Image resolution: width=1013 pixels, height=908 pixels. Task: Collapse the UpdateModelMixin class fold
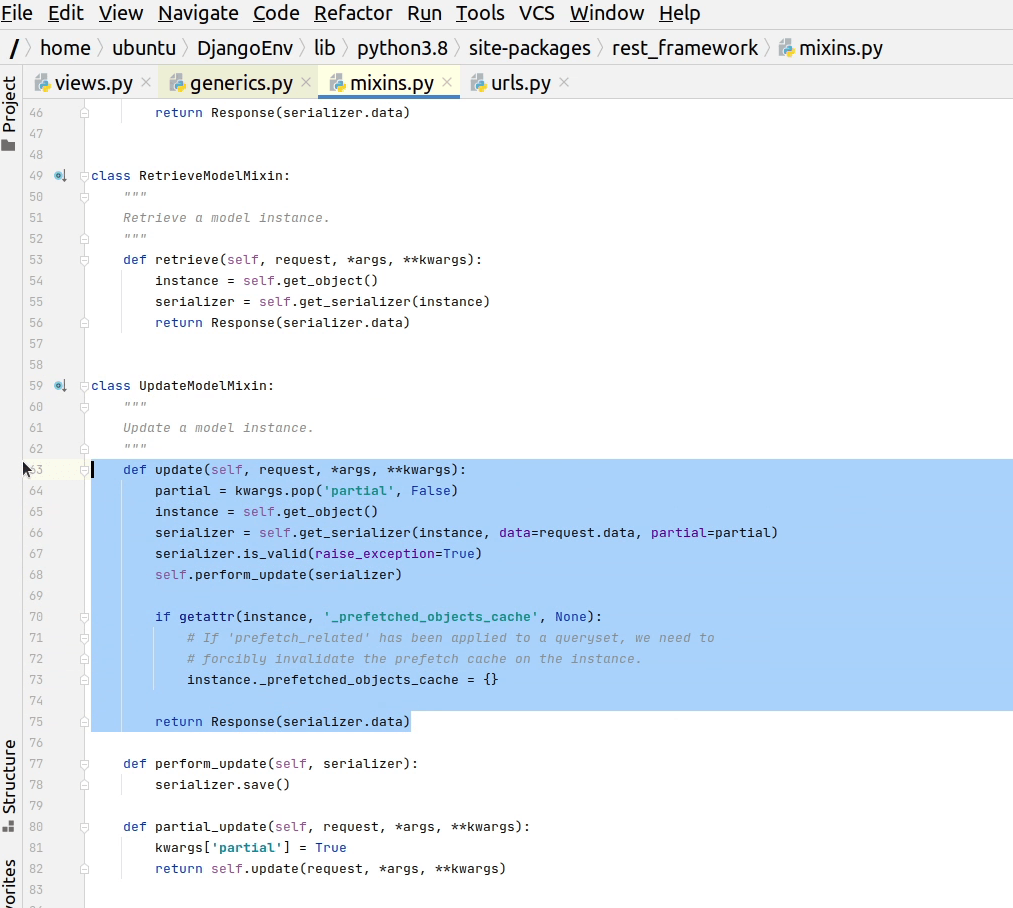[85, 386]
